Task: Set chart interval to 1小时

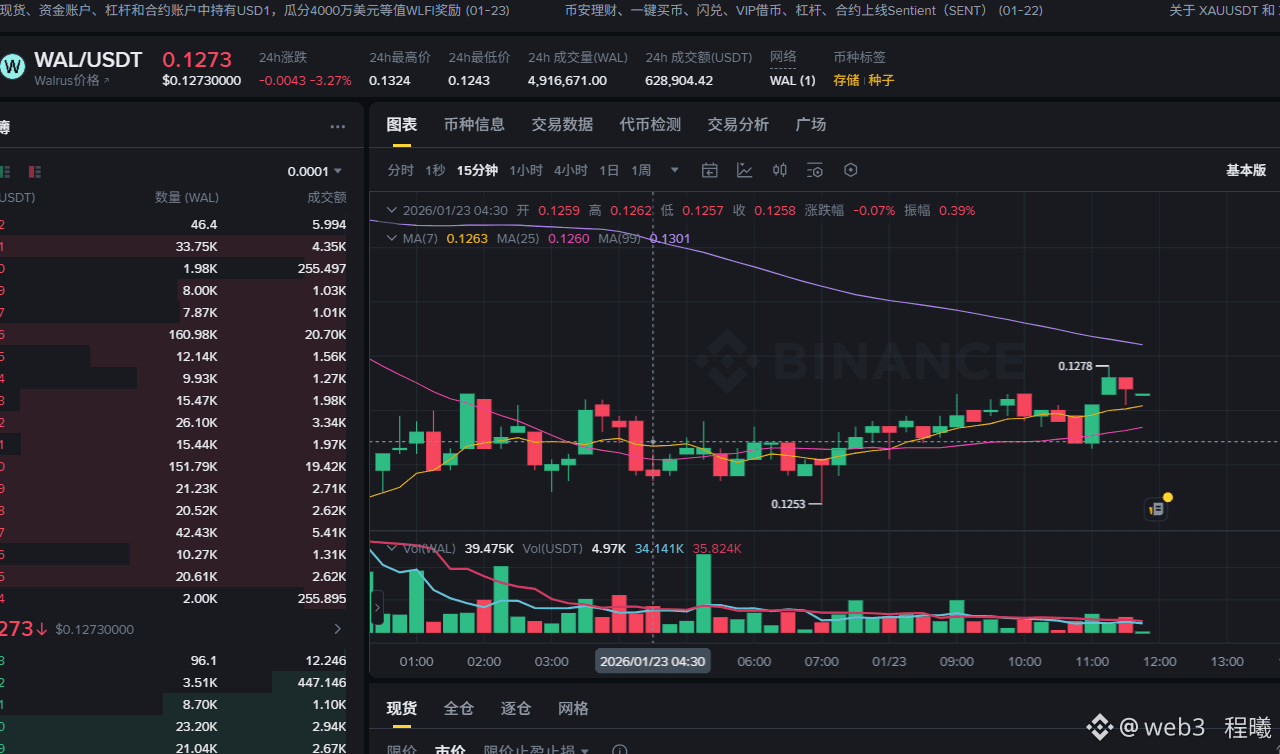Action: pos(526,170)
